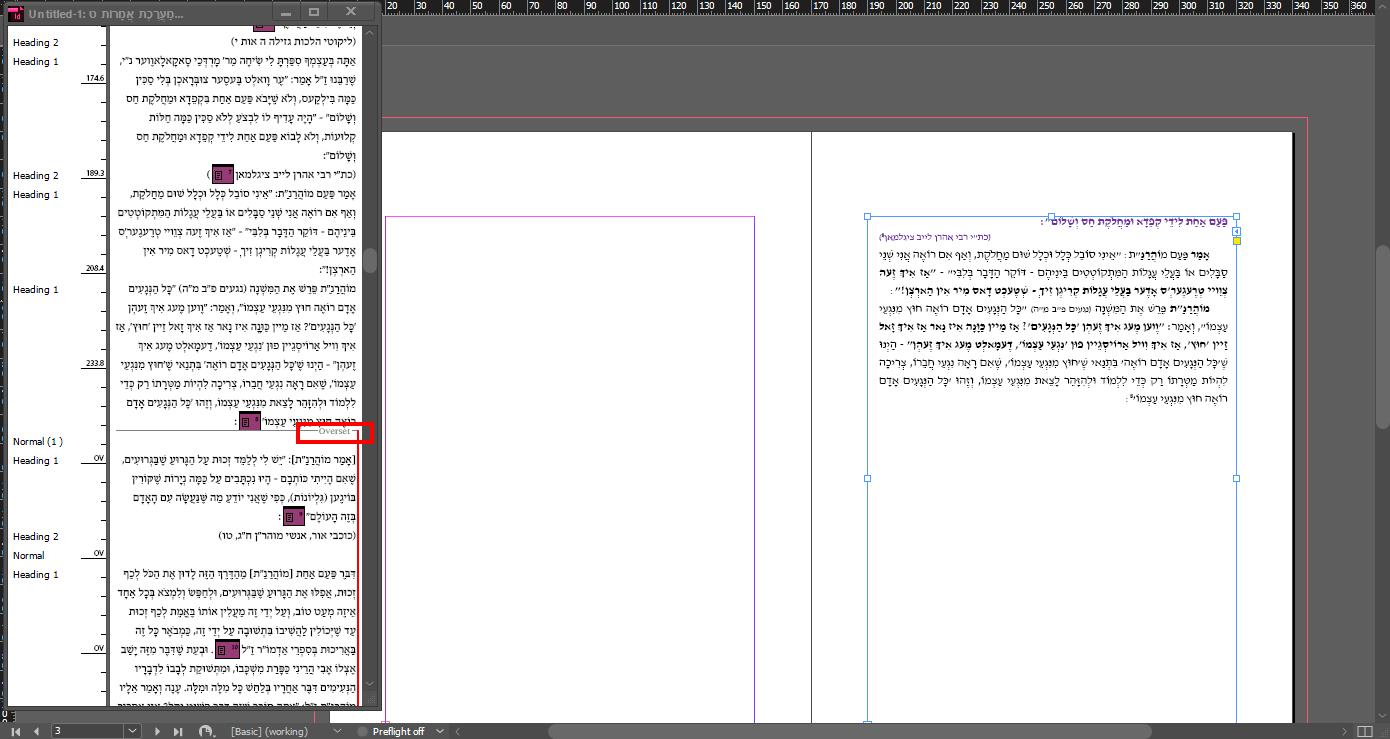Viewport: 1390px width, 739px height.
Task: Click the footnote marker numbered 10 near אדמו"ר ז"ל
Action: 226,650
